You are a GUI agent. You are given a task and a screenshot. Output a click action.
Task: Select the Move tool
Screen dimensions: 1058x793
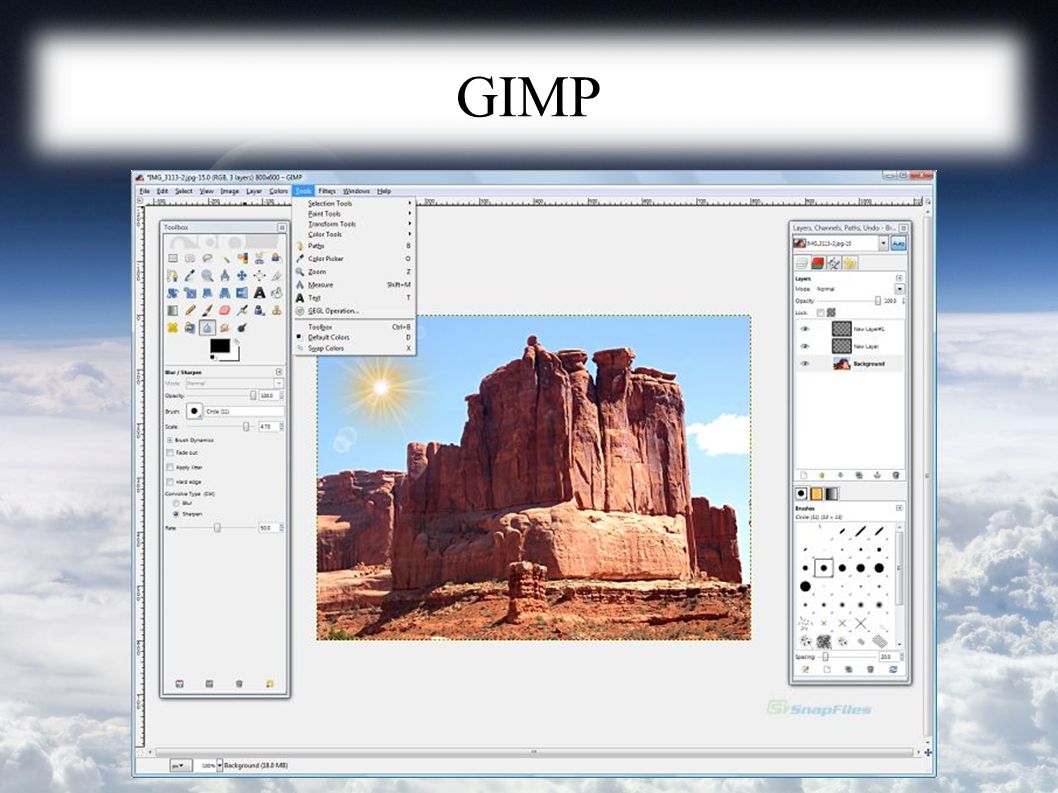click(x=242, y=275)
